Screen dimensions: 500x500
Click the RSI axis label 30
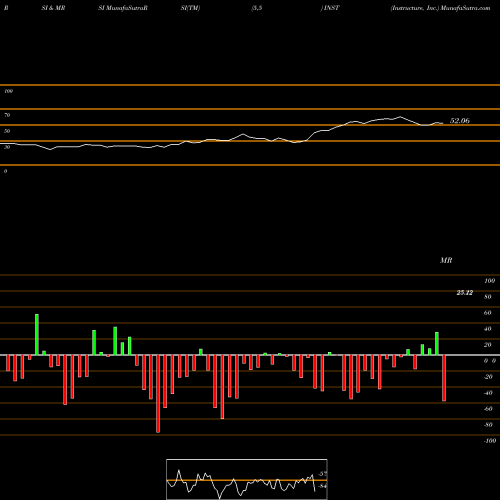[x=7, y=147]
